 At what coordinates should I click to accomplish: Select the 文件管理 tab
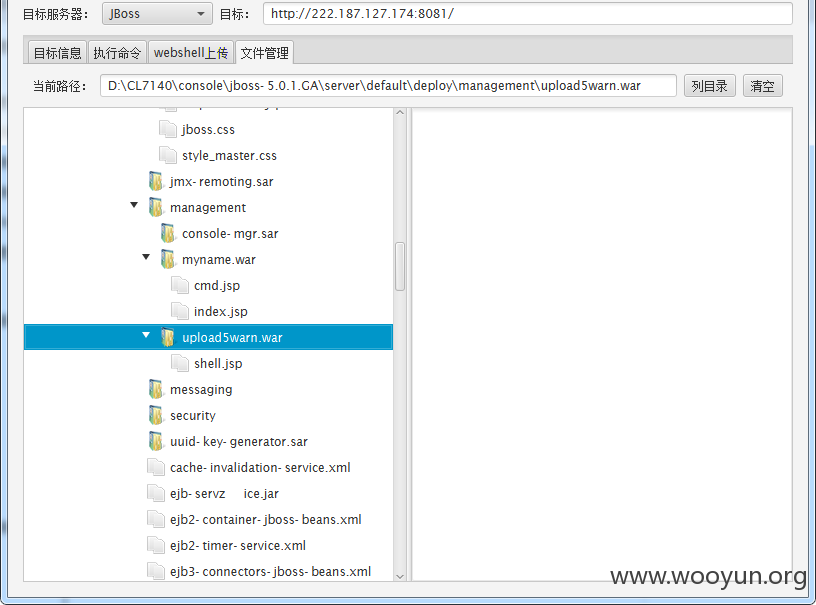[x=264, y=53]
